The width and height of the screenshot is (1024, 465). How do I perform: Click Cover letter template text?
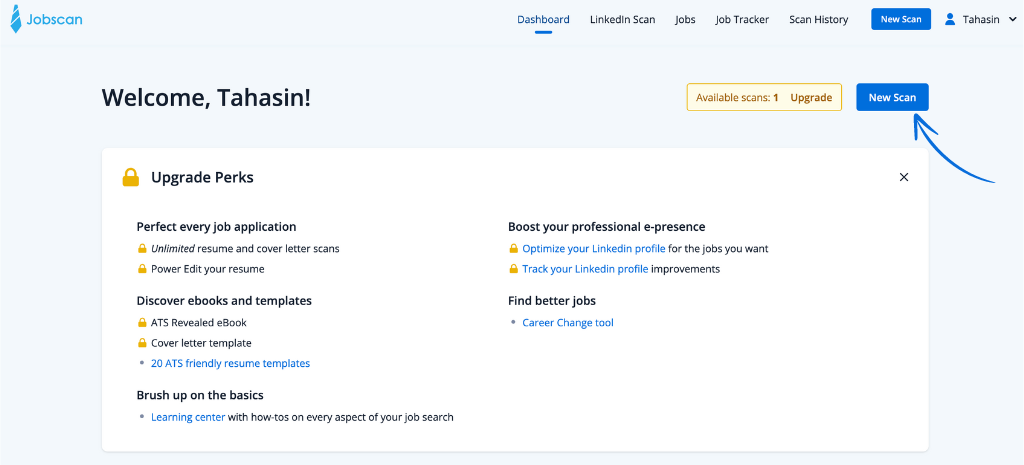[201, 343]
